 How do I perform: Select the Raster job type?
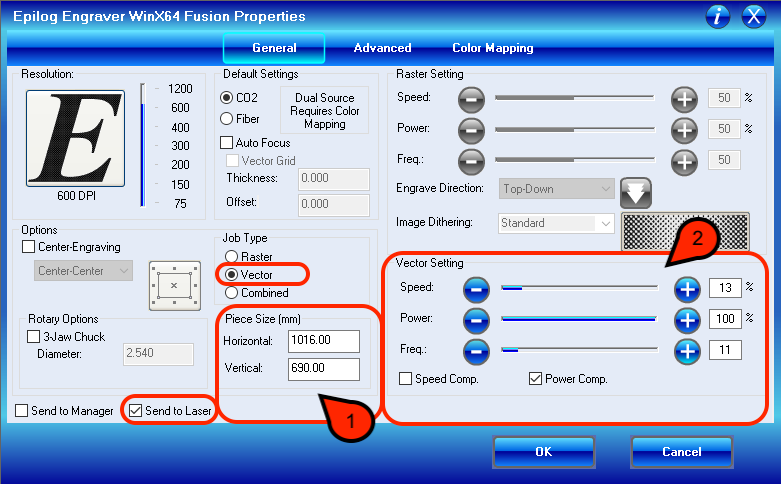tap(233, 256)
